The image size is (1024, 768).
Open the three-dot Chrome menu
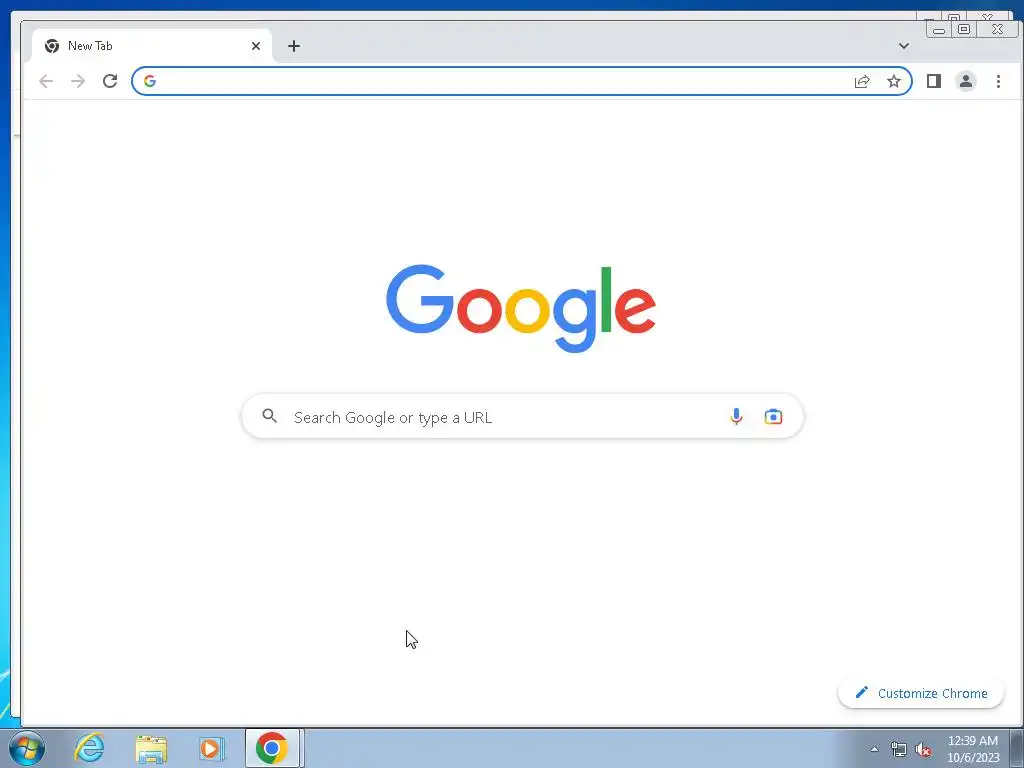(x=998, y=81)
